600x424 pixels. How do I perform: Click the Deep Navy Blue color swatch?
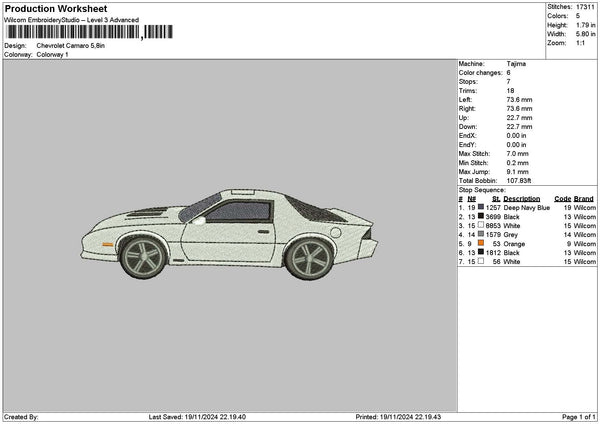point(482,207)
